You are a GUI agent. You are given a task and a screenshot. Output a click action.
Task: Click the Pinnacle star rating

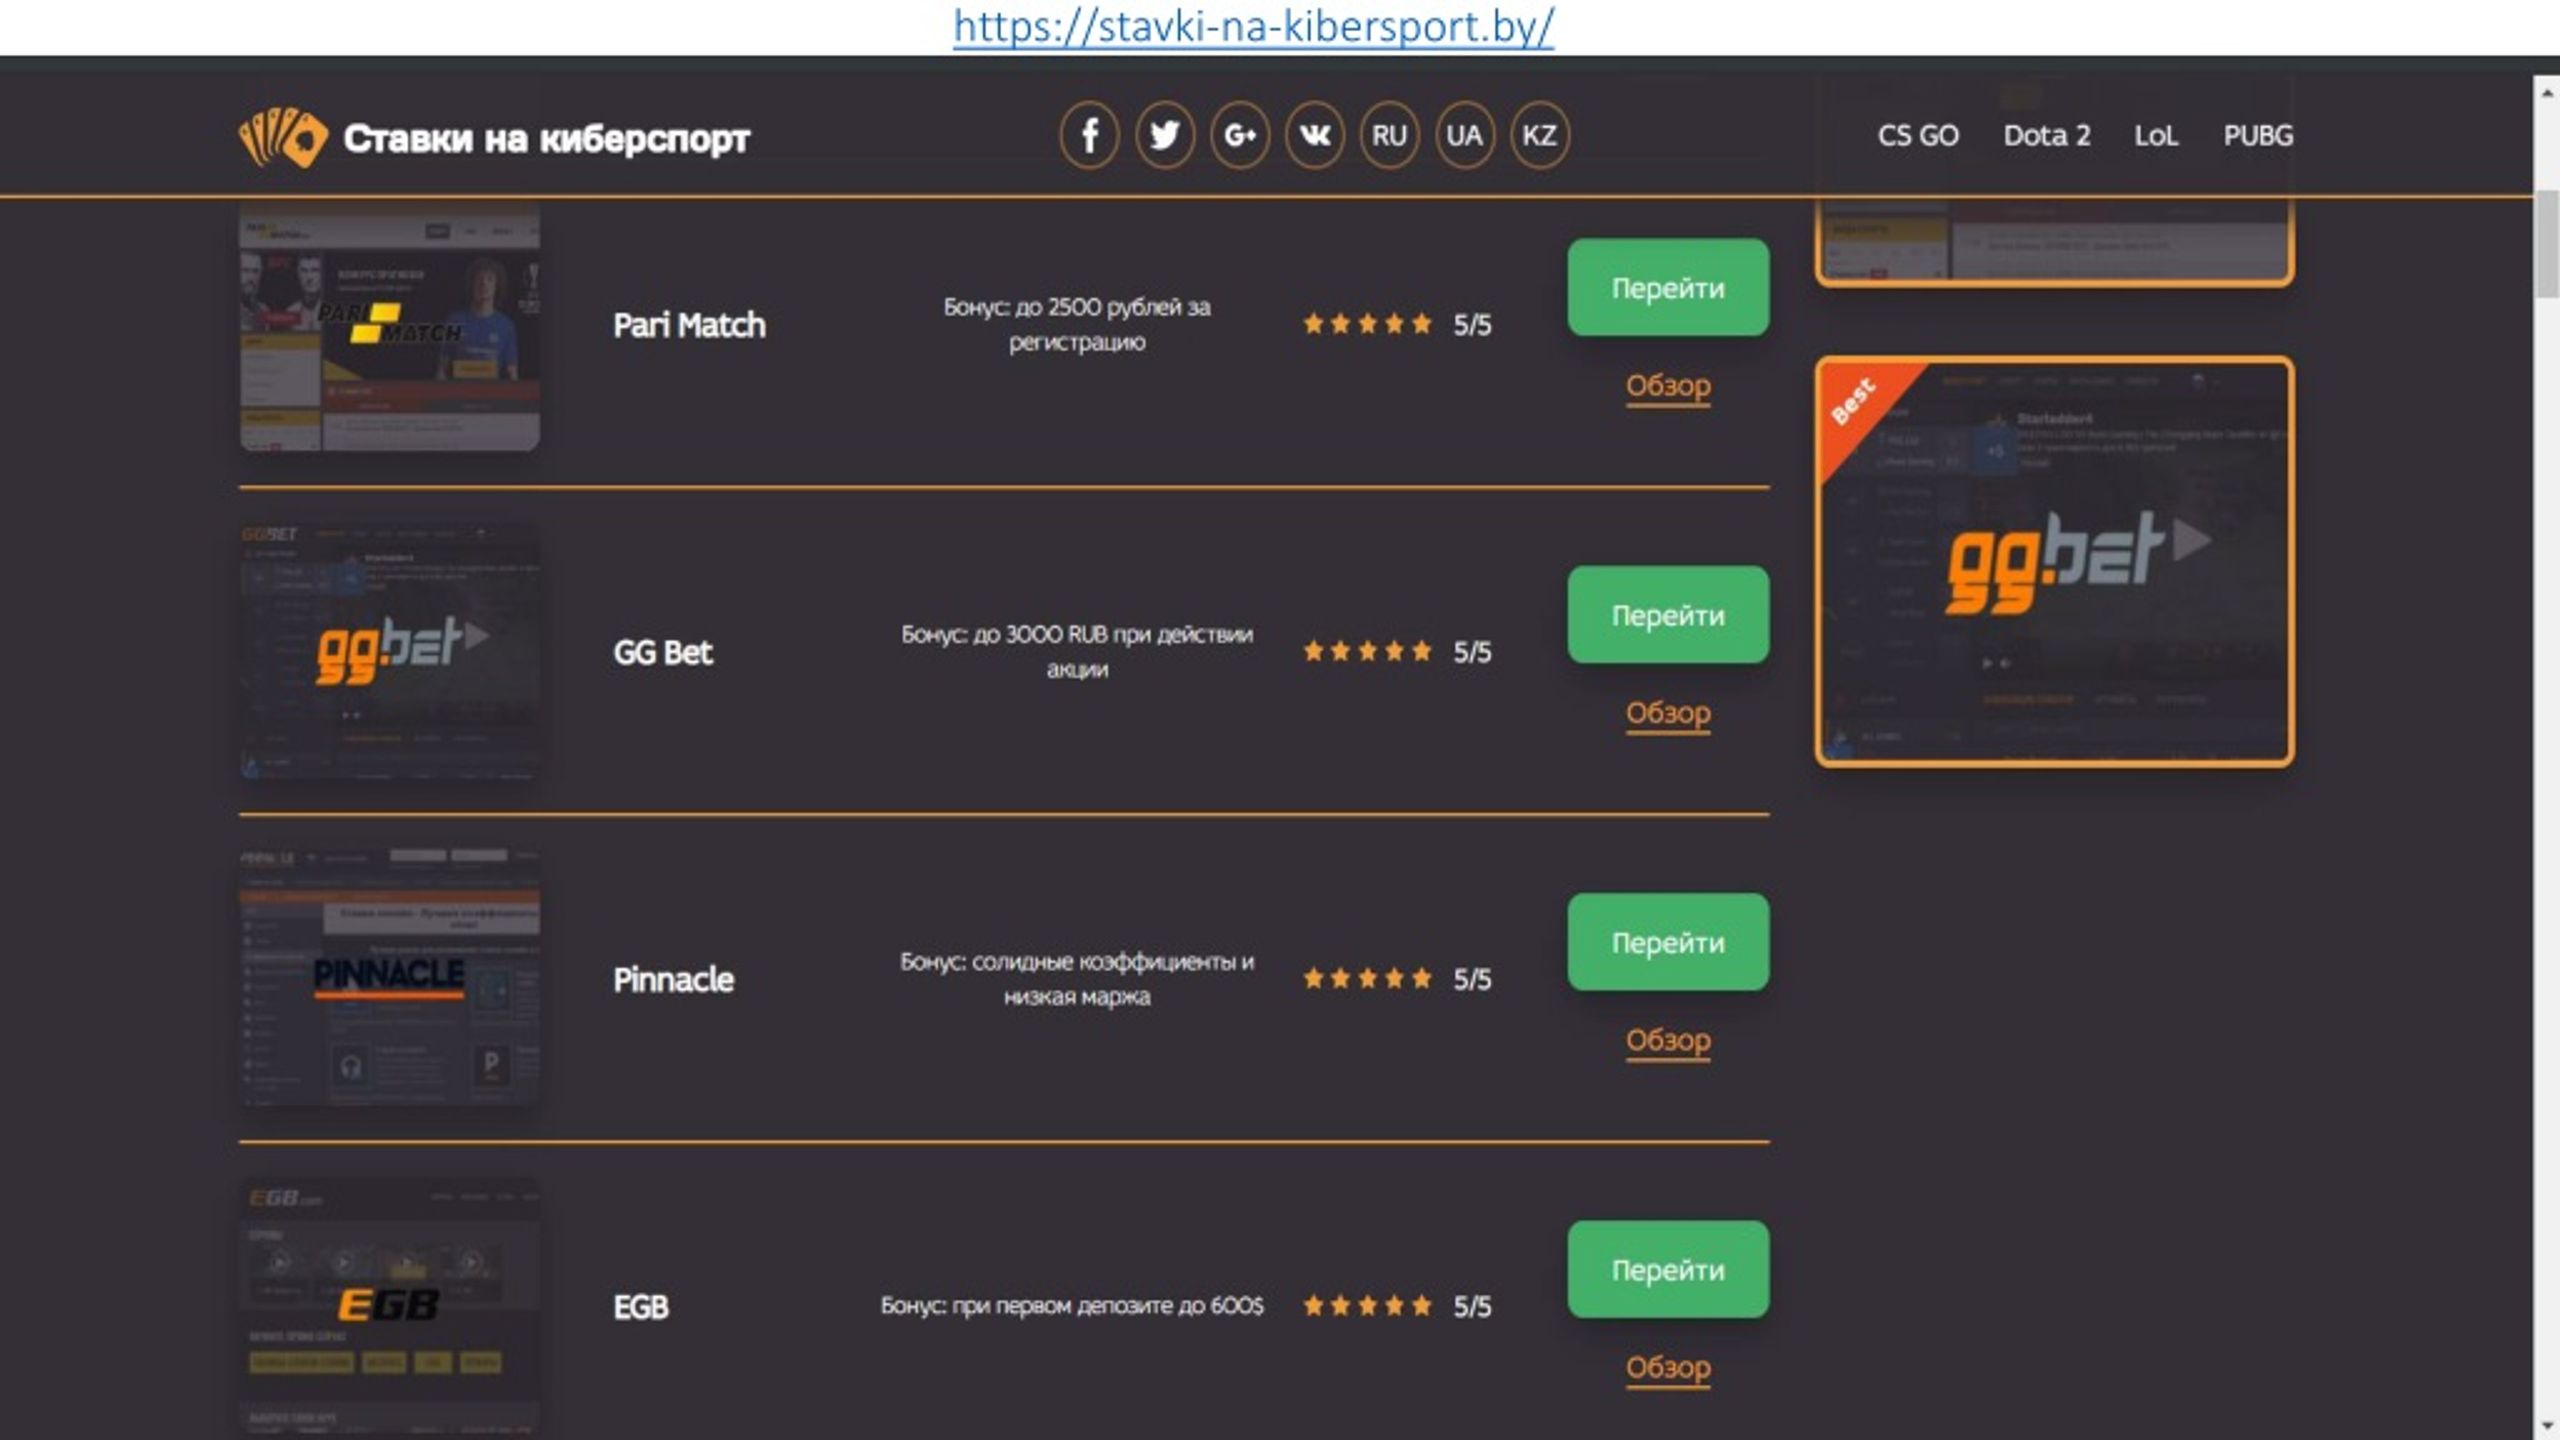tap(1367, 978)
